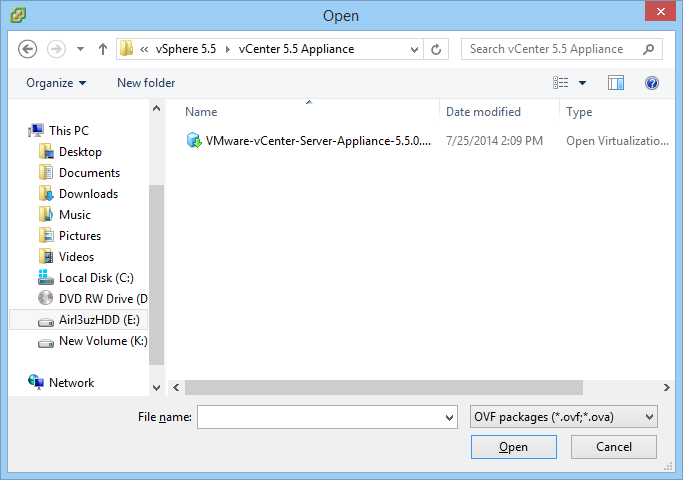The width and height of the screenshot is (683, 480).
Task: Select the AirI3uzHDD (E:) drive
Action: 99,320
